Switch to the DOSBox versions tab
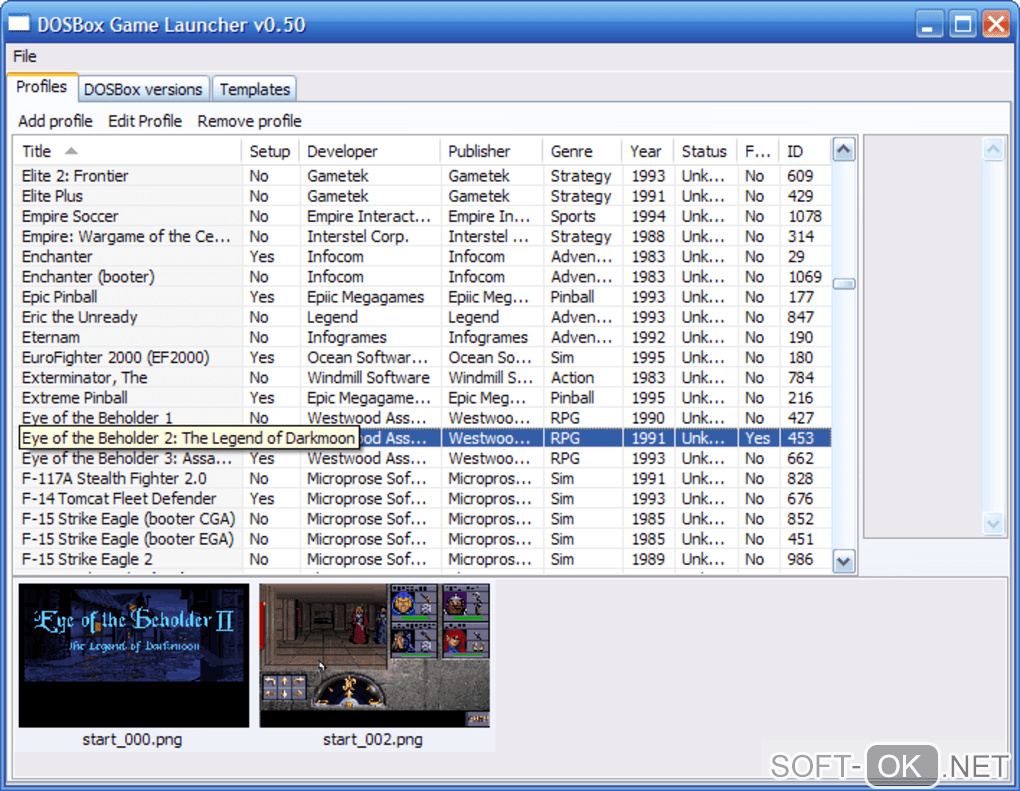The height and width of the screenshot is (791, 1020). point(143,89)
